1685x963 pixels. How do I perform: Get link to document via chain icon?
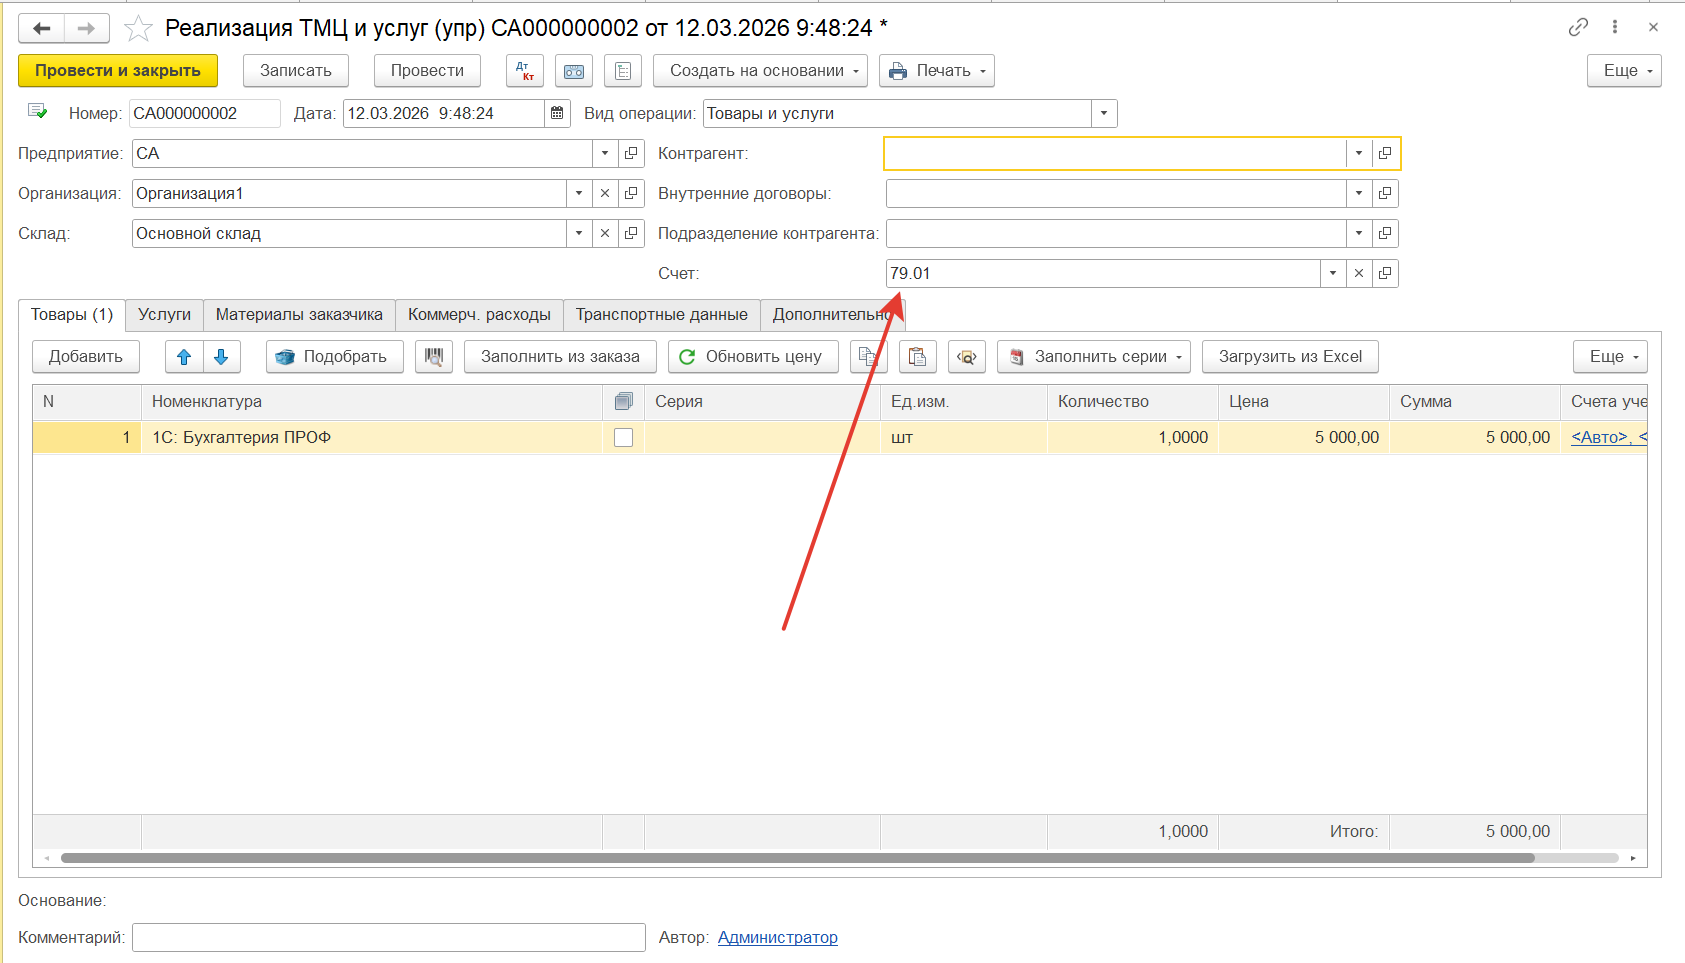pyautogui.click(x=1578, y=27)
